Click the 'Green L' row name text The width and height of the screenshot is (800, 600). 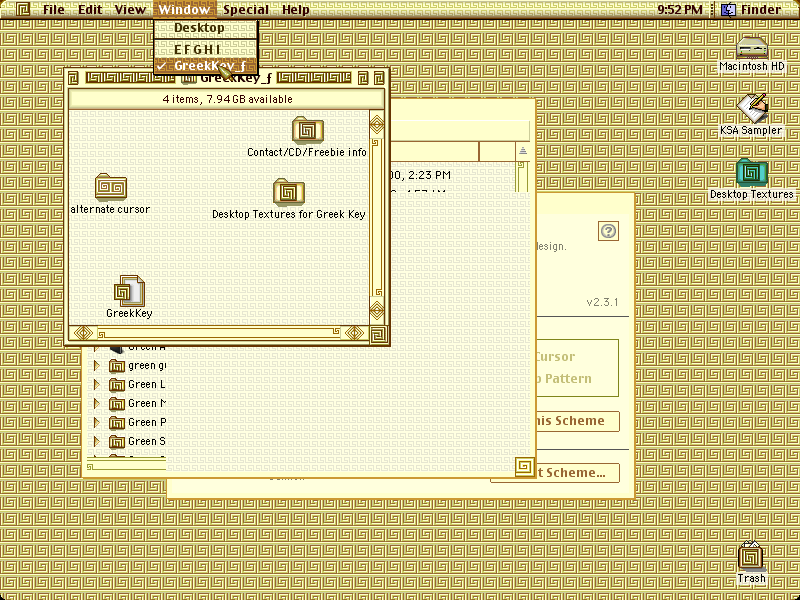coord(146,385)
